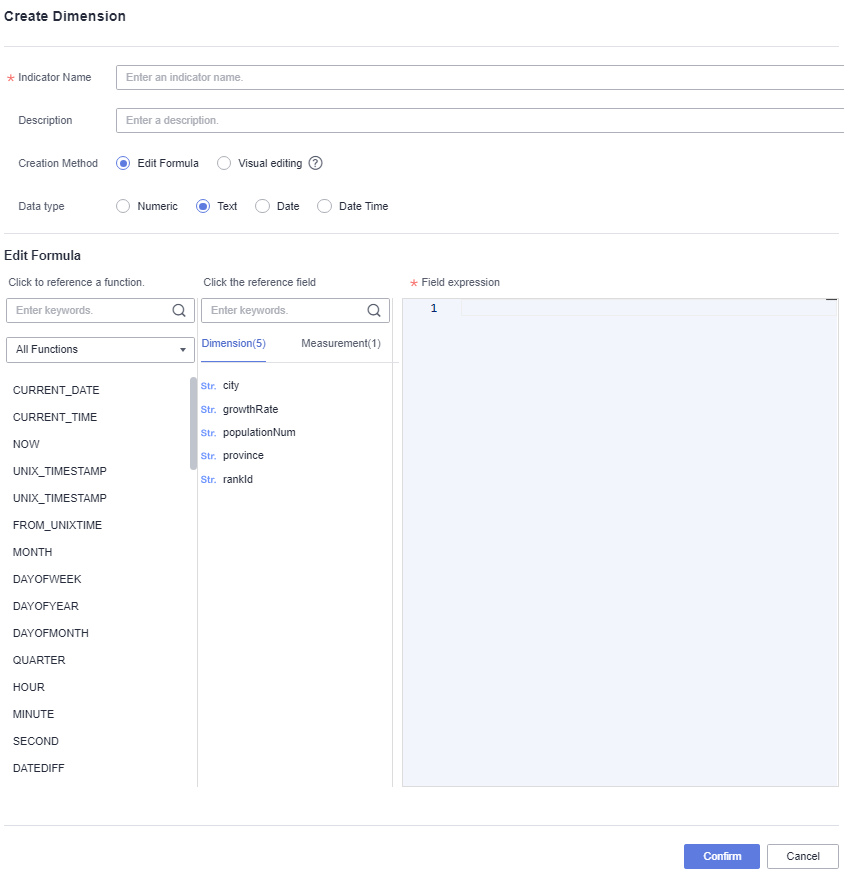Insert the DATEDIFF function from the list

(x=39, y=769)
